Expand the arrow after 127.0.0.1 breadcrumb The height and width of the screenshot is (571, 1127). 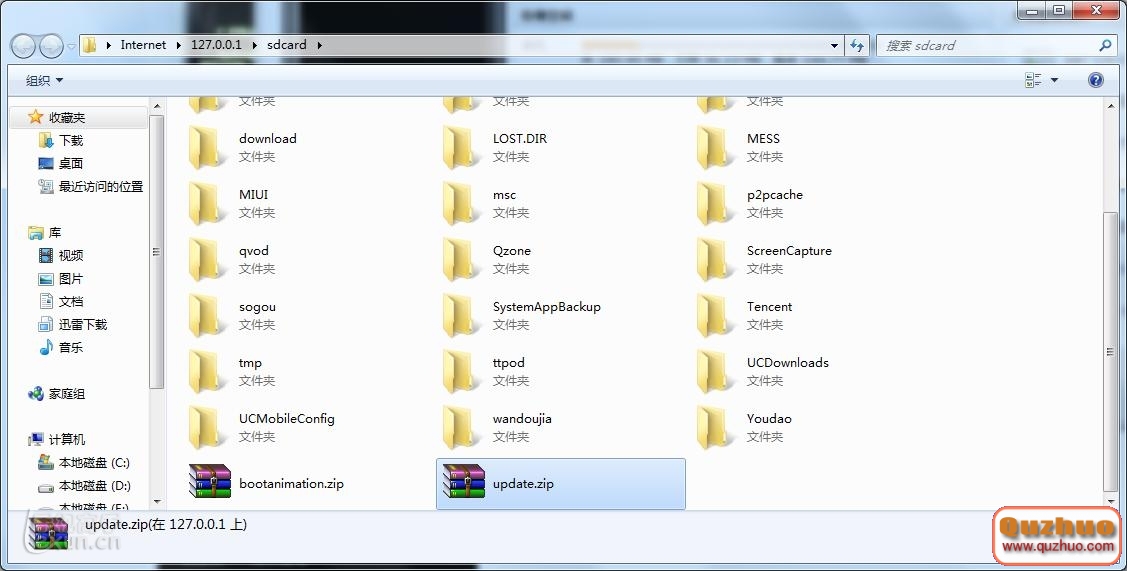(254, 45)
